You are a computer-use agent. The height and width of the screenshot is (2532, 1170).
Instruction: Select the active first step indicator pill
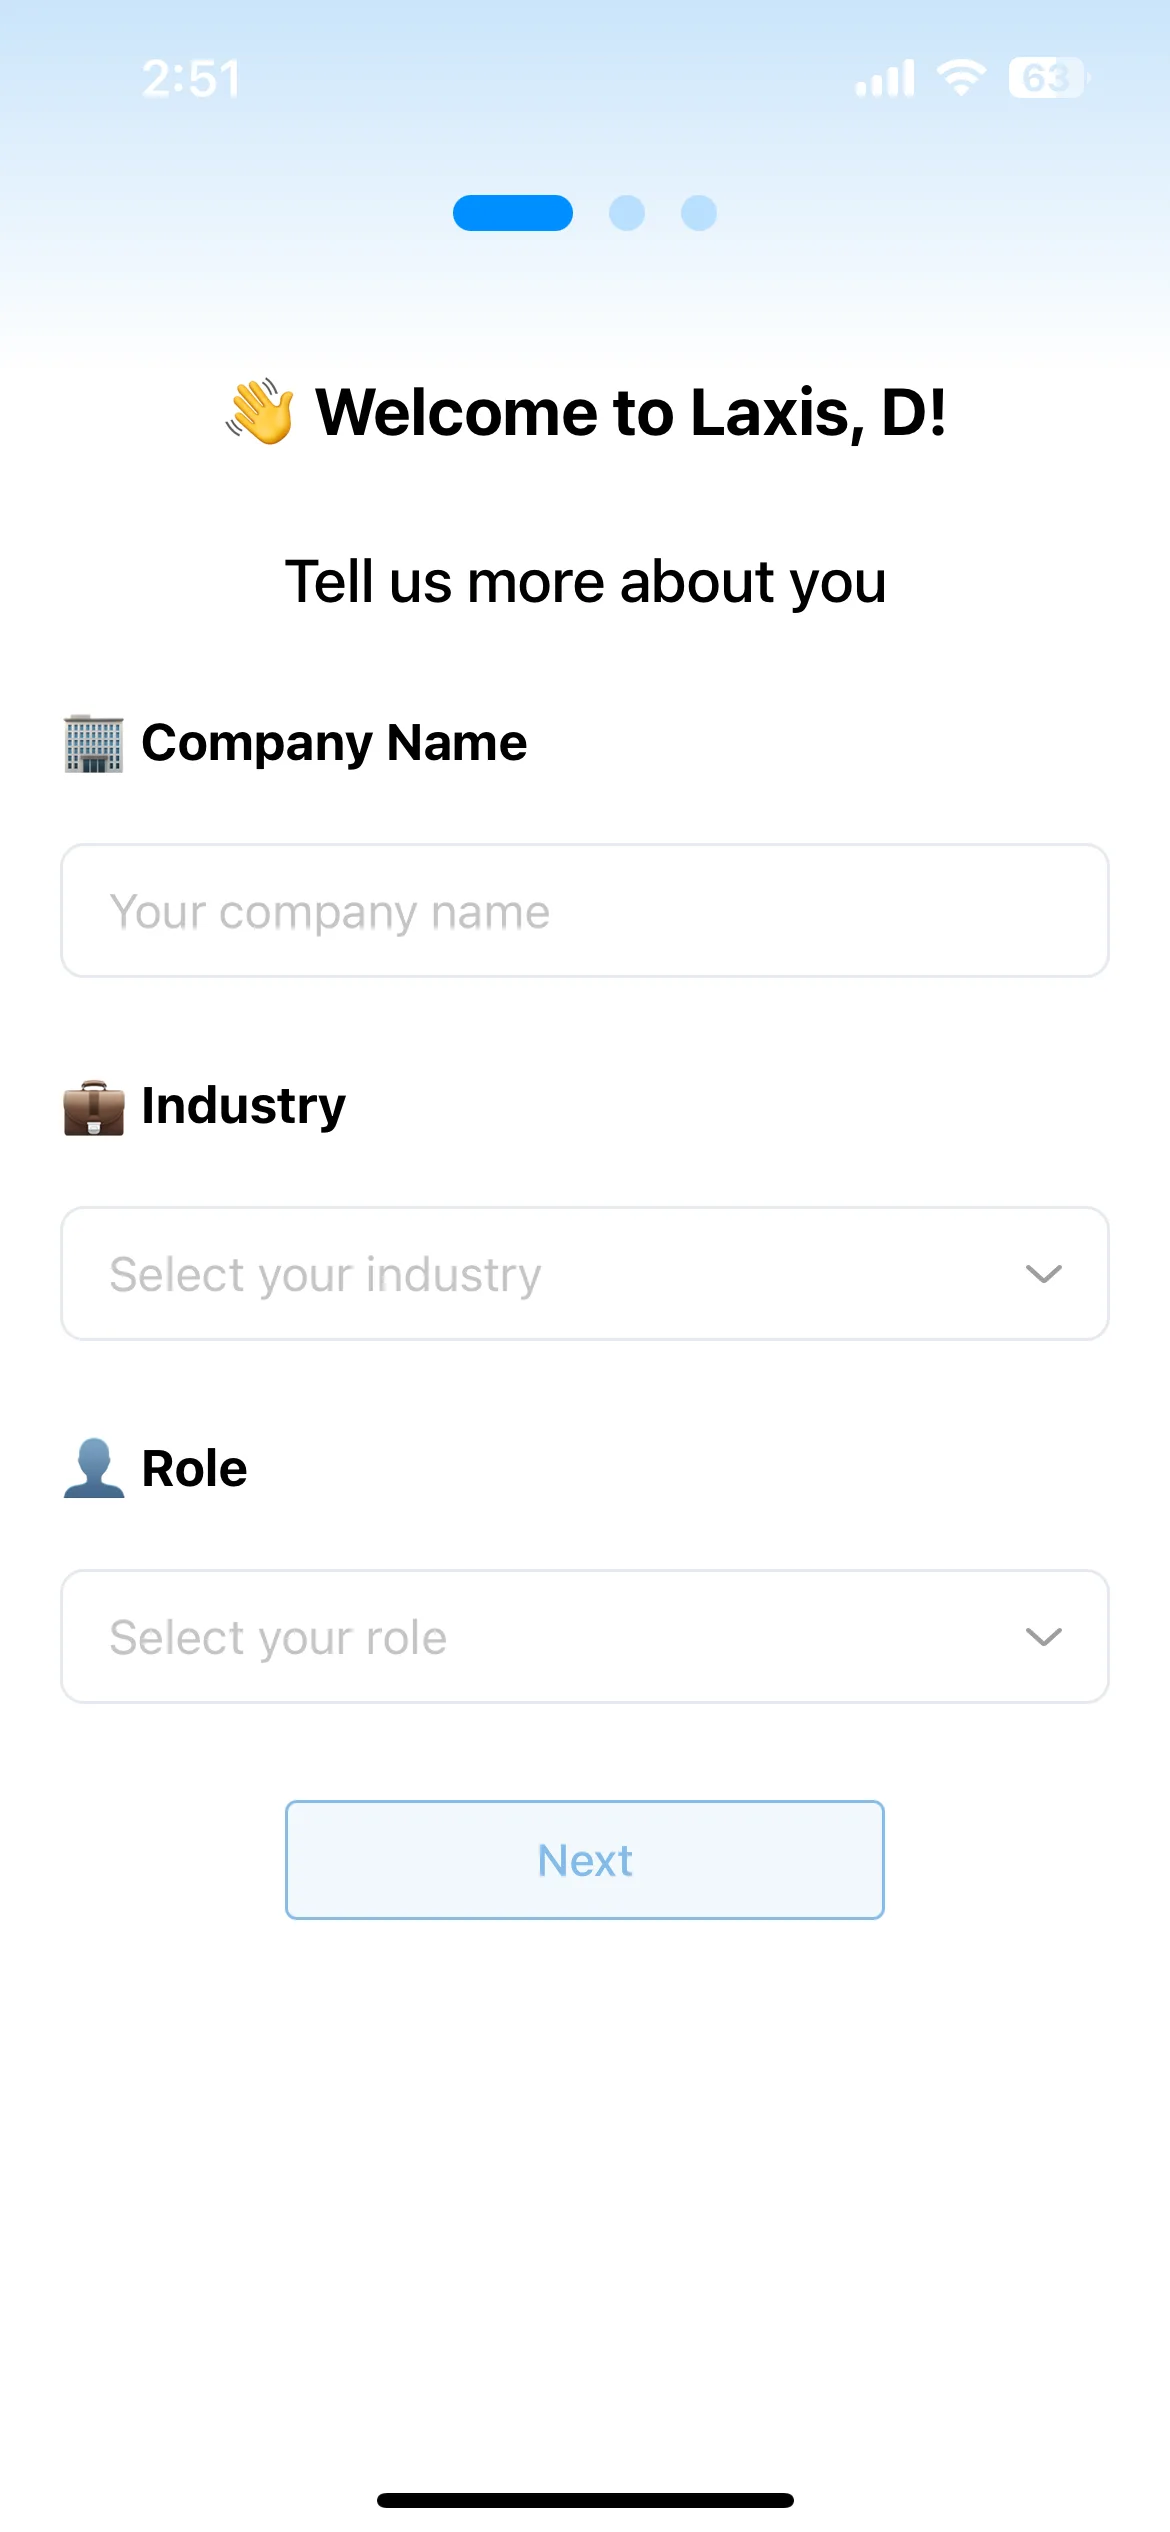(x=513, y=213)
